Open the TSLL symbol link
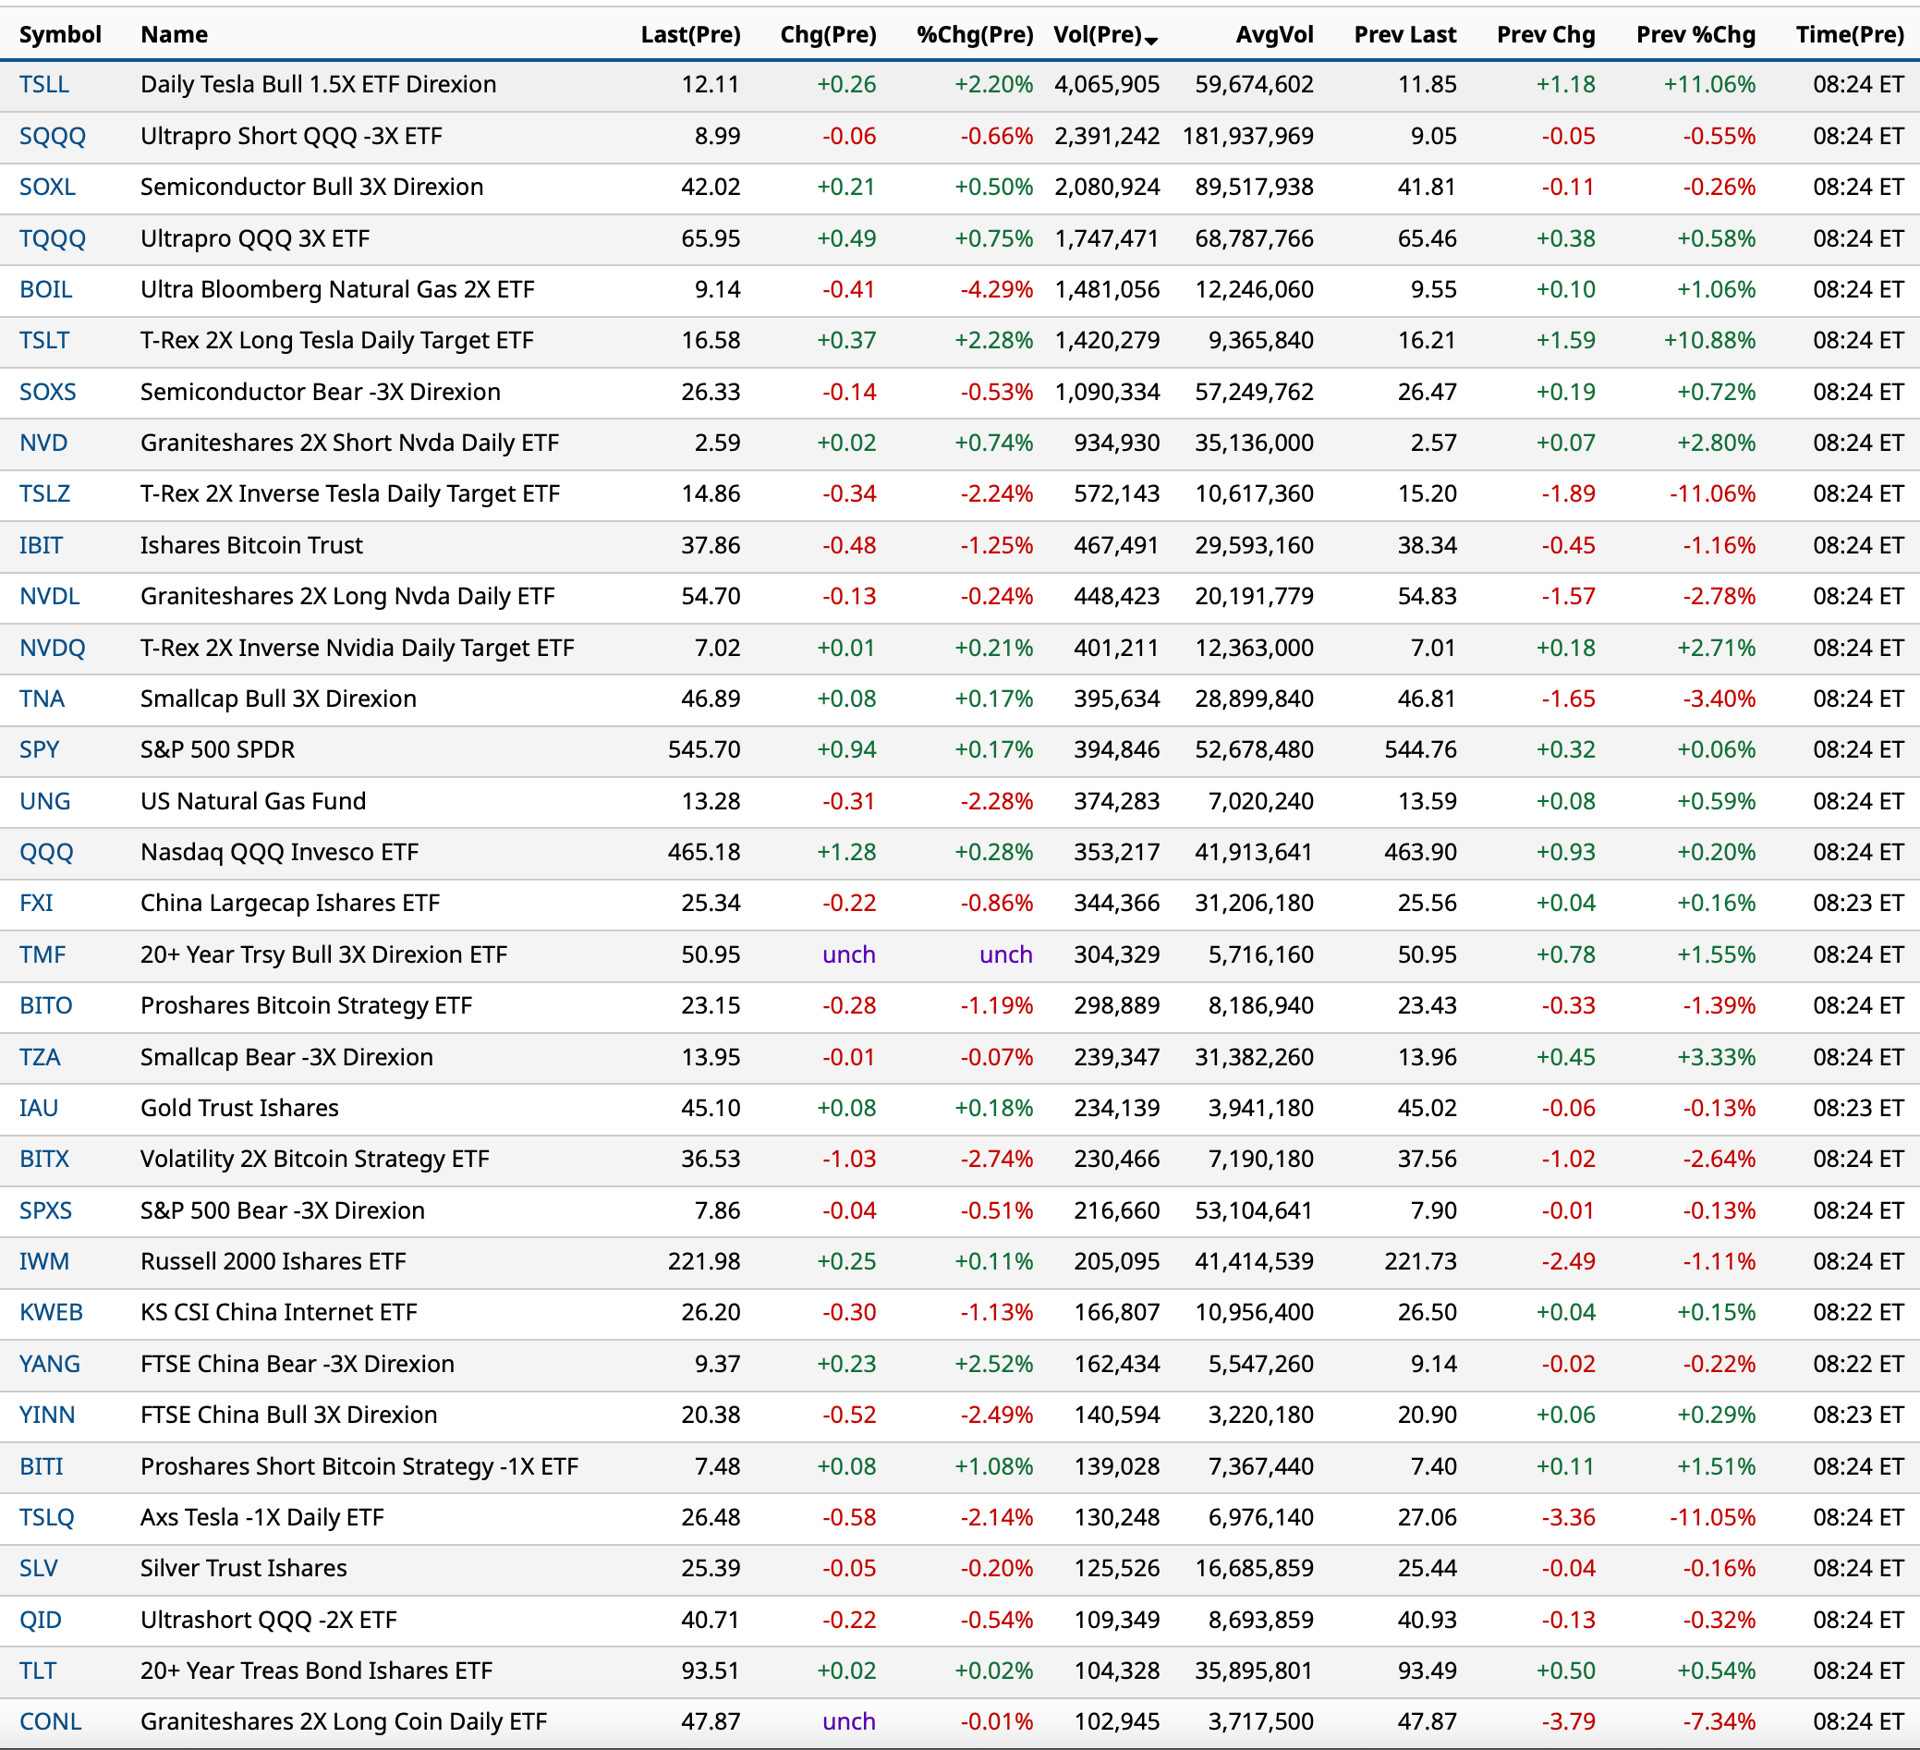Screen dimensions: 1920x1750 (x=44, y=84)
